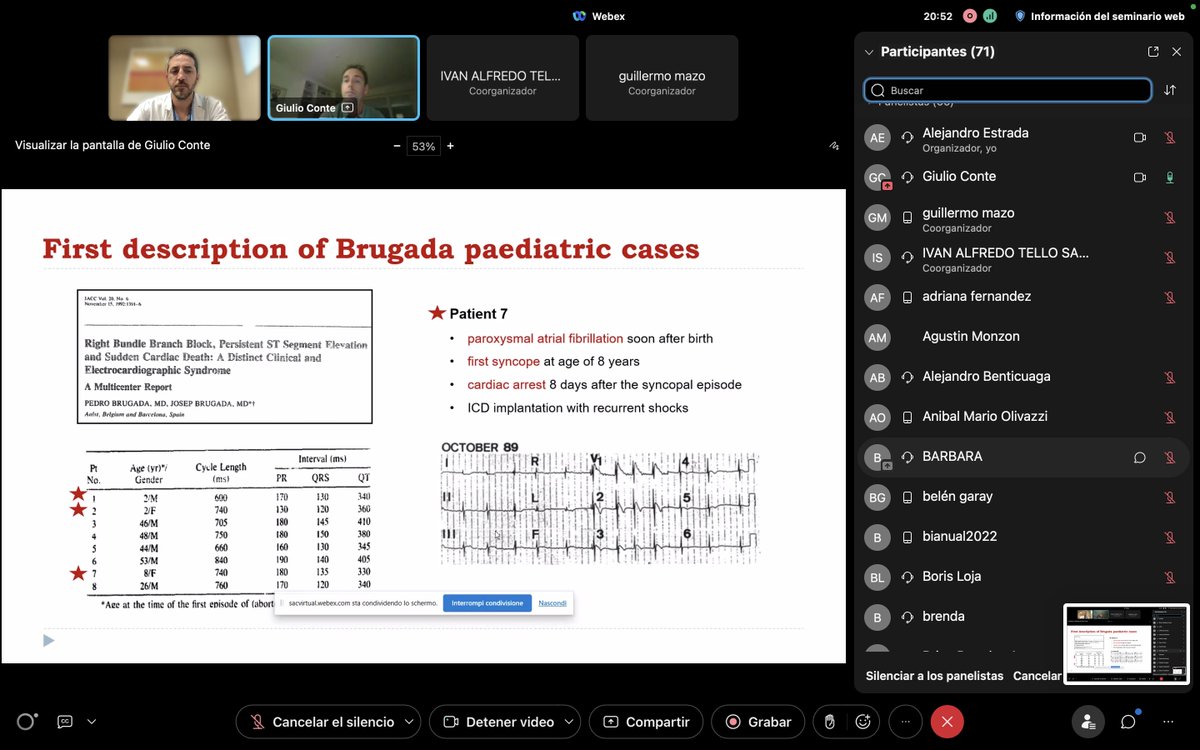The image size is (1200, 750).
Task: Toggle adriana fernandez's muted microphone icon
Action: [x=1170, y=297]
